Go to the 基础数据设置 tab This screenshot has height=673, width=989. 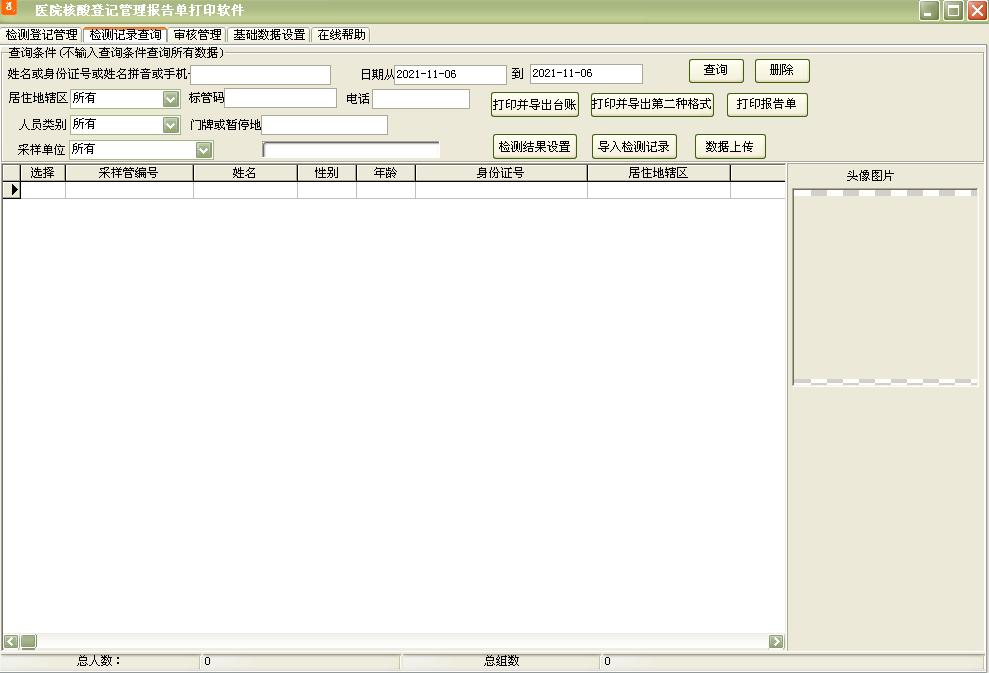click(x=269, y=35)
